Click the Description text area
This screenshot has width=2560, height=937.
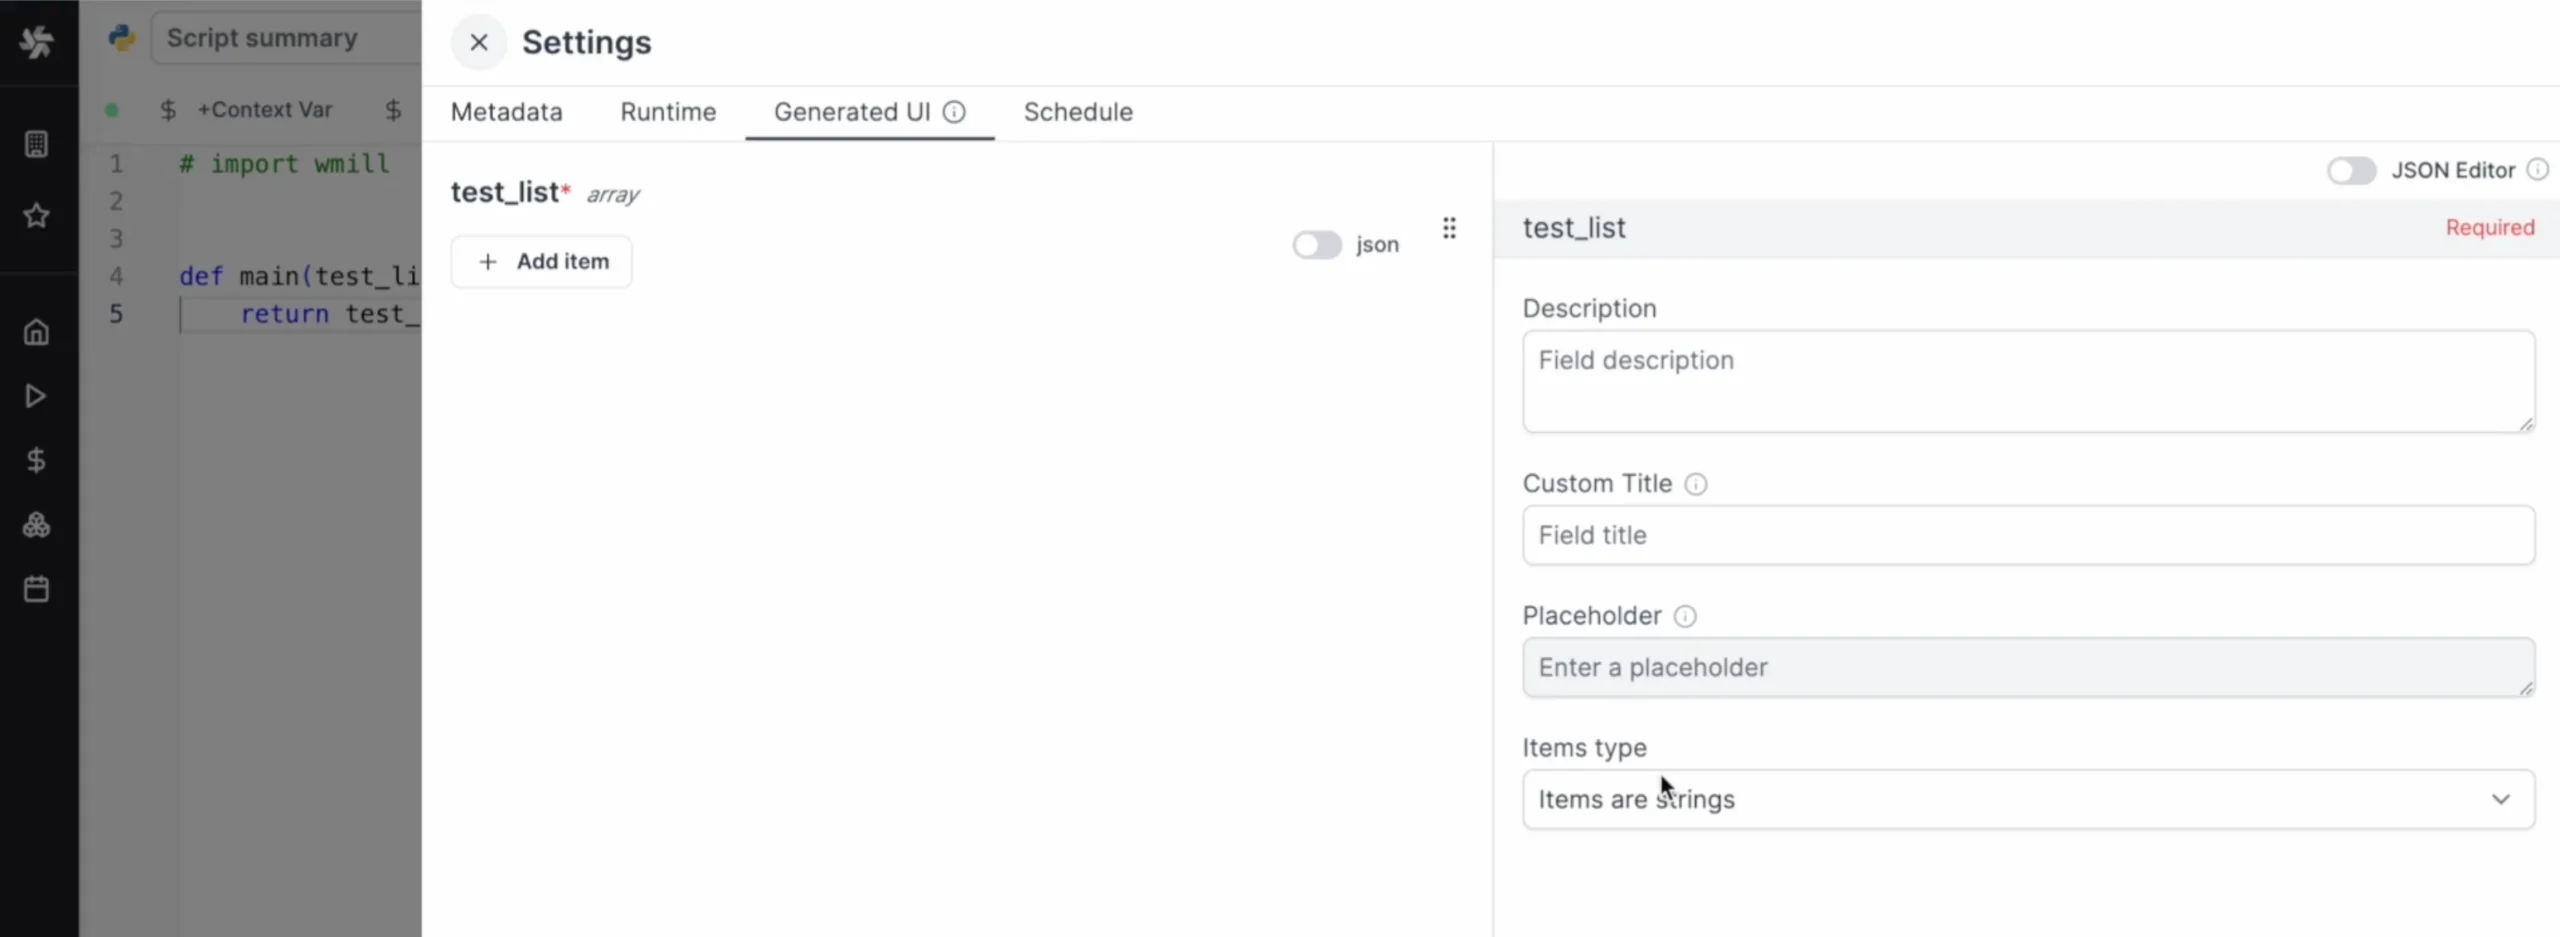[x=2028, y=382]
